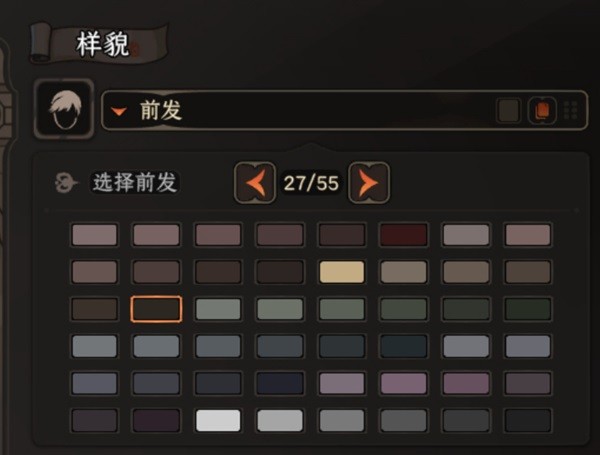Click the 前发 dropdown header label
Screen dimensions: 600x455
[x=161, y=111]
